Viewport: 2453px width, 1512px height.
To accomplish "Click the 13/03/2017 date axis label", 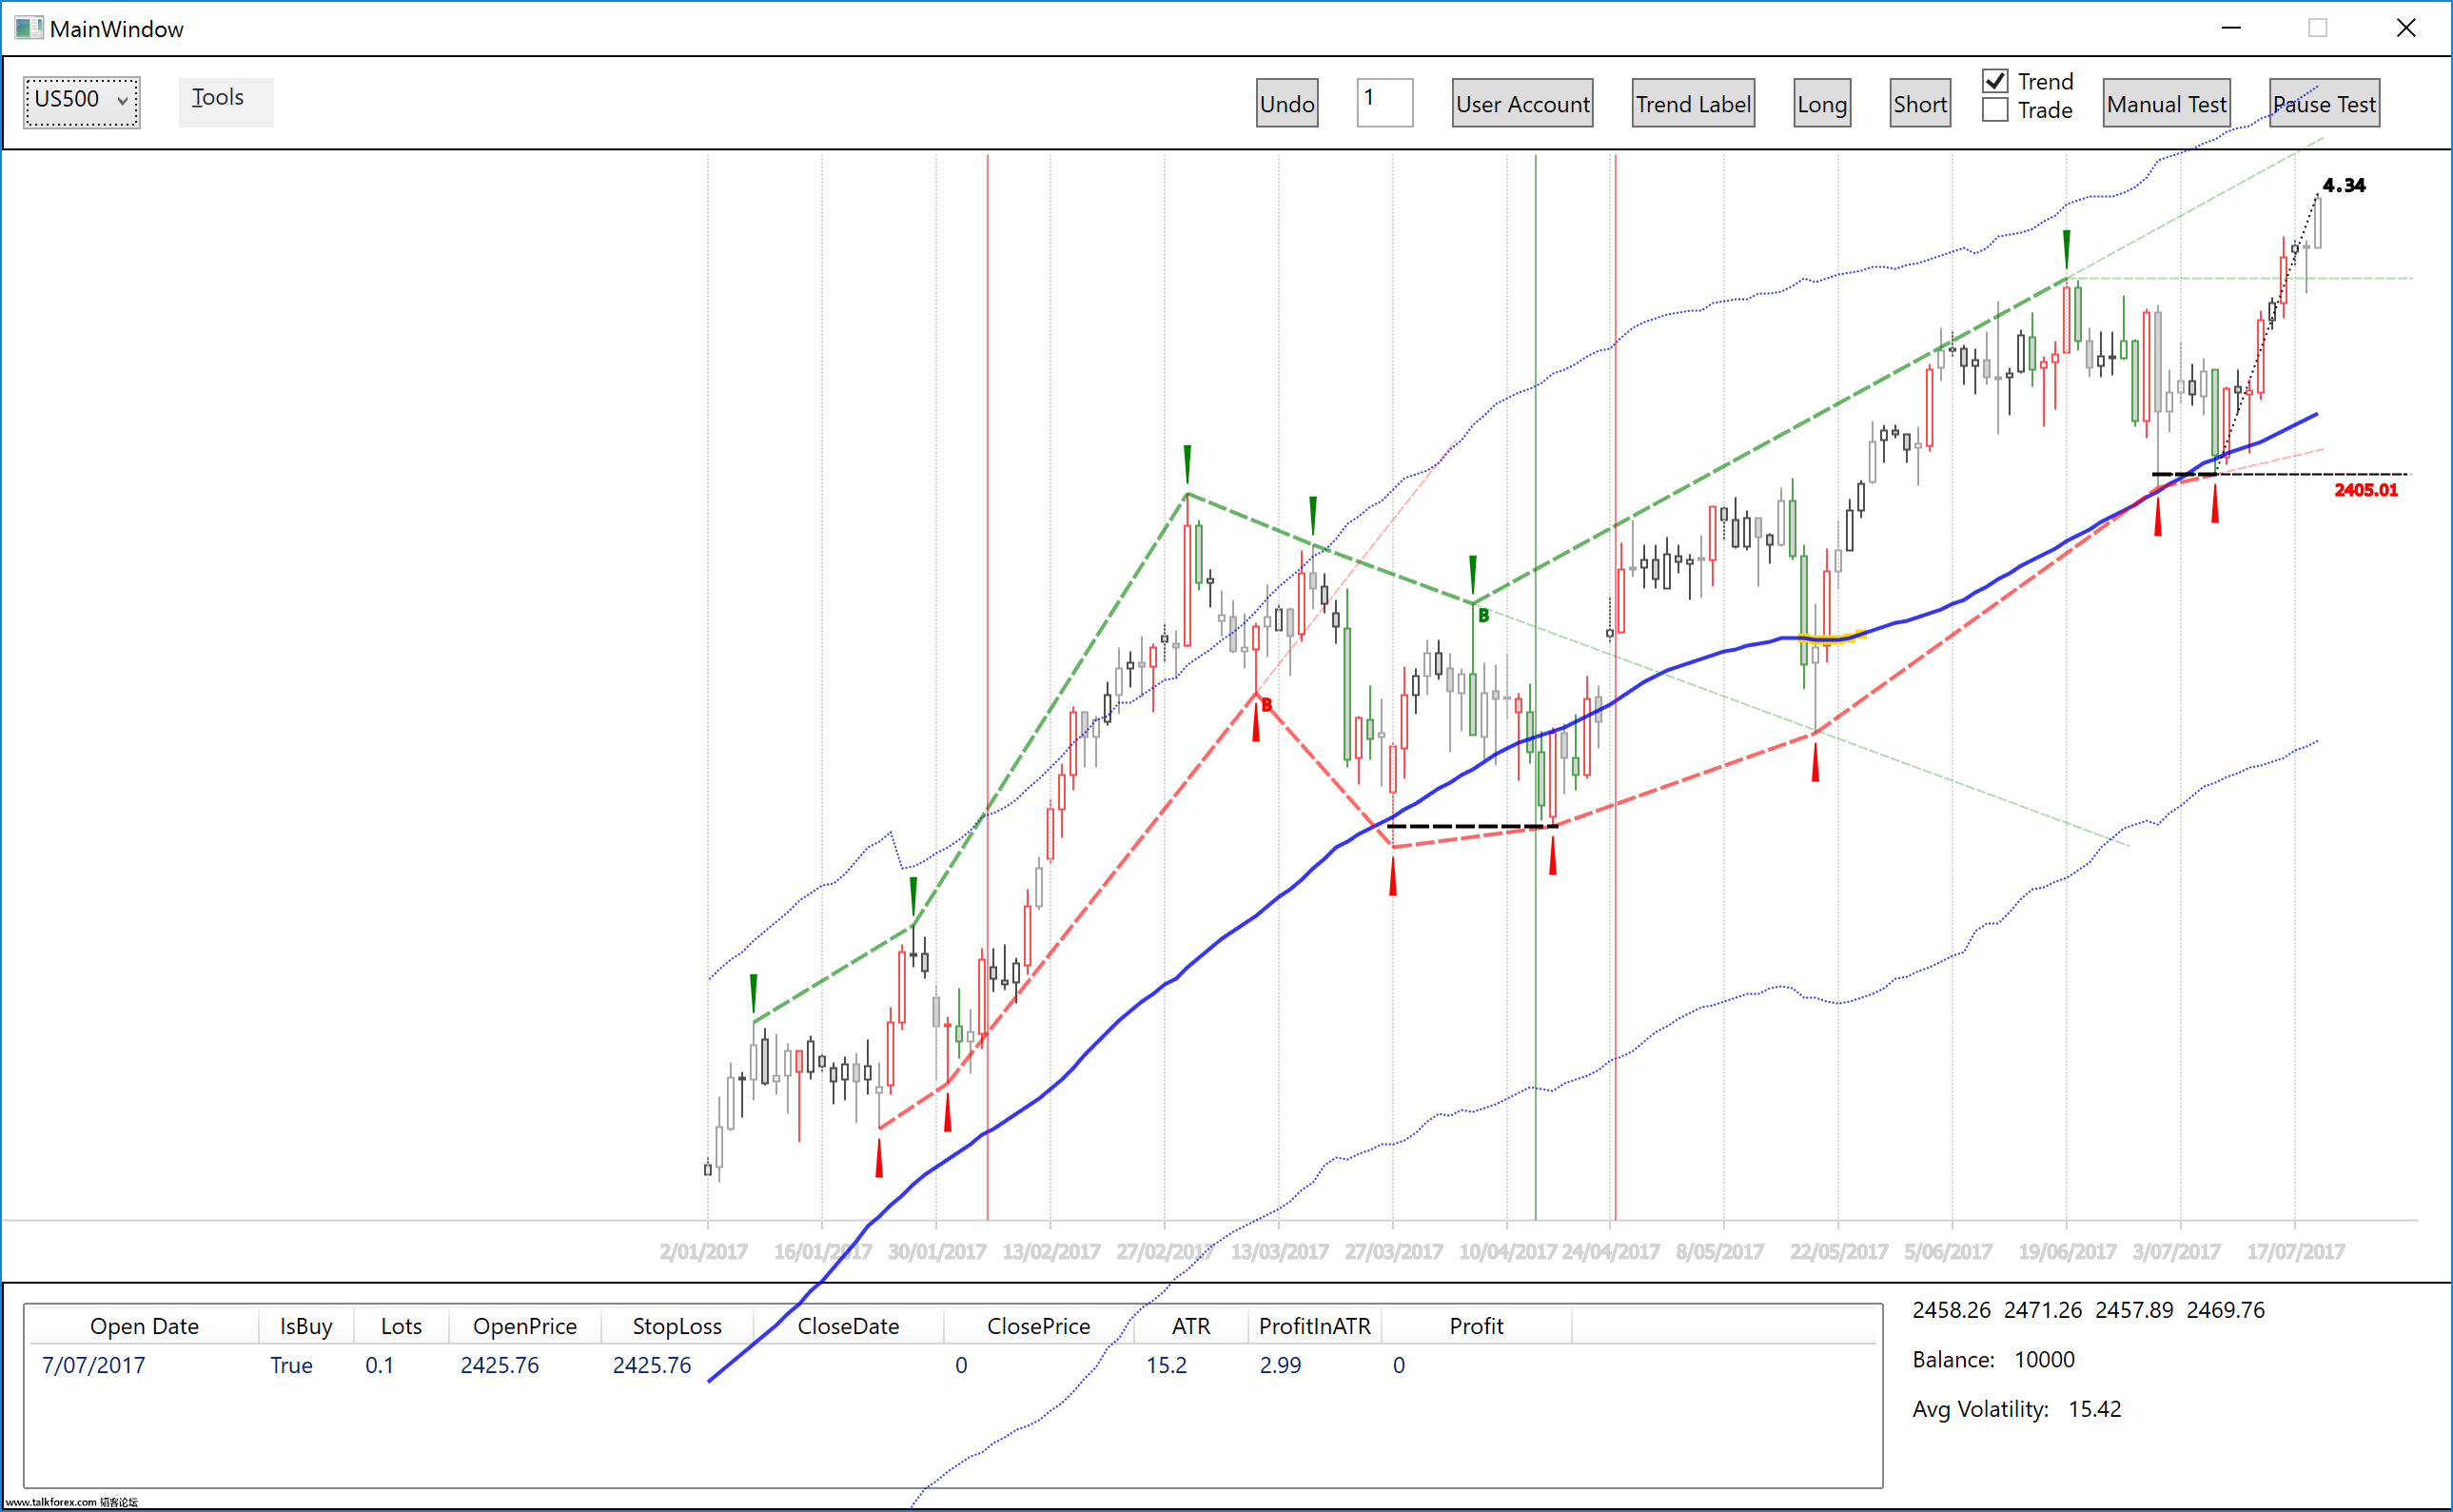I will [x=1279, y=1252].
